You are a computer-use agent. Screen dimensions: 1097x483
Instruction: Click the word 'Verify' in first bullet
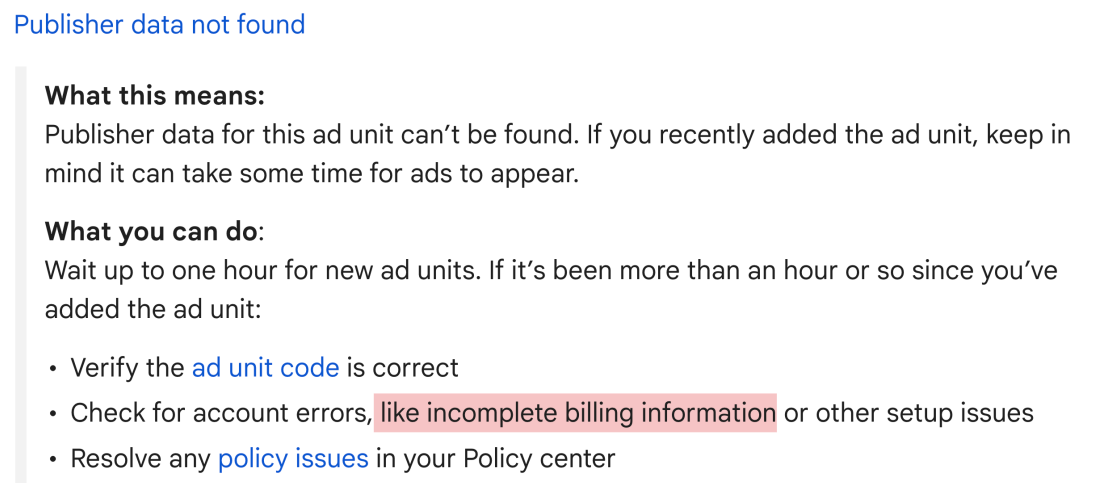[104, 367]
